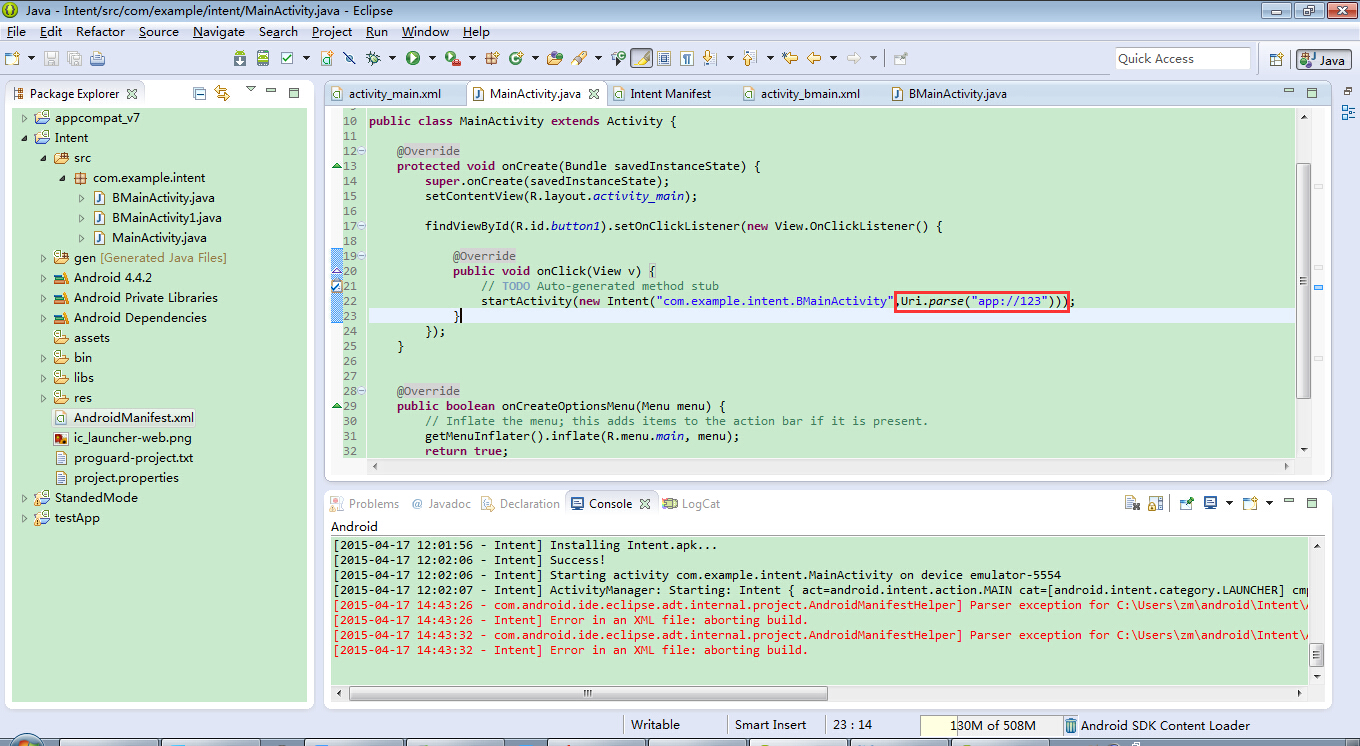Open the External Tools dropdown arrow
This screenshot has width=1360, height=746.
point(470,58)
